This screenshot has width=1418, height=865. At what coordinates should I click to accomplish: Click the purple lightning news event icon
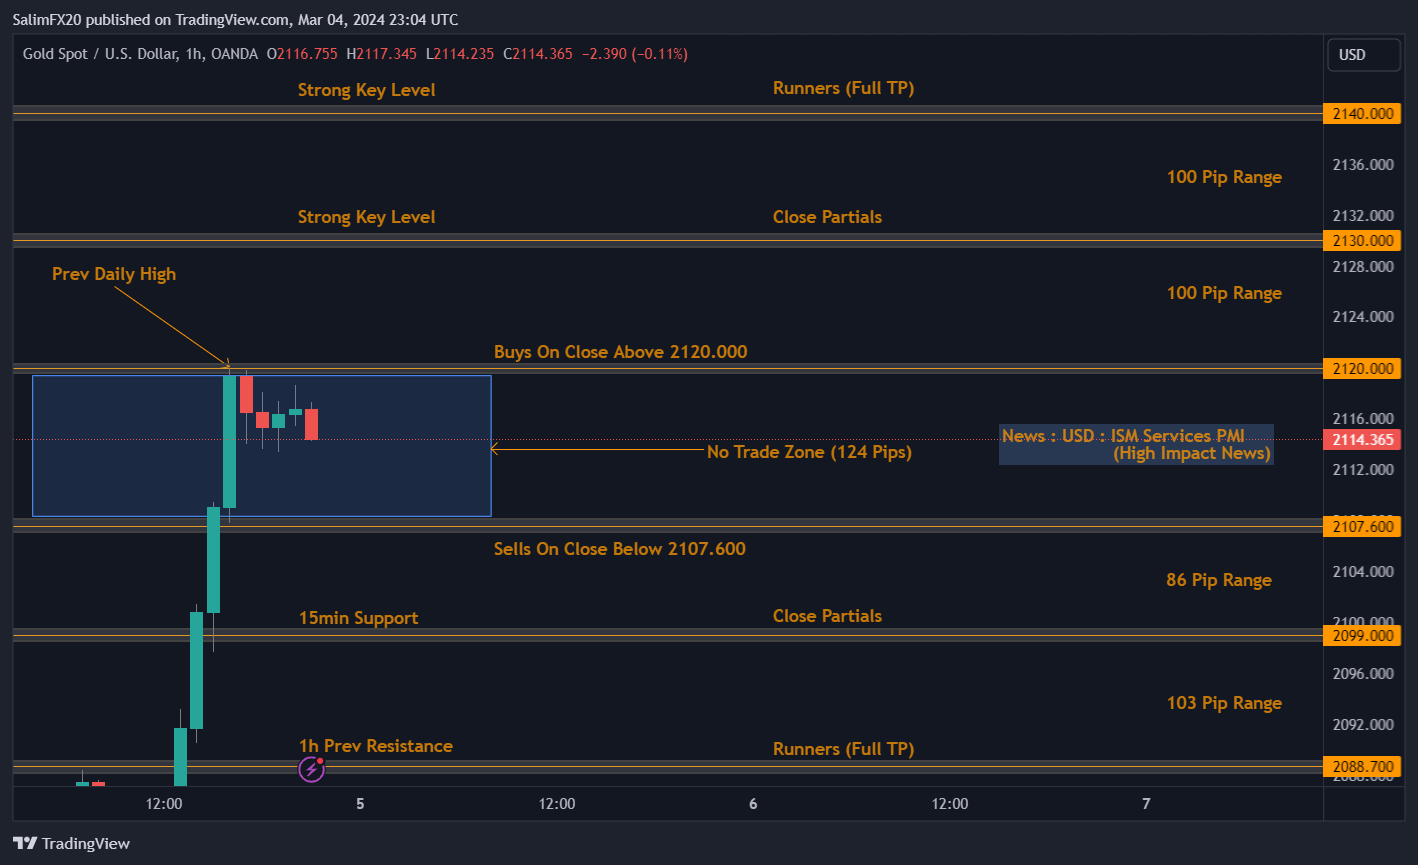[x=312, y=770]
